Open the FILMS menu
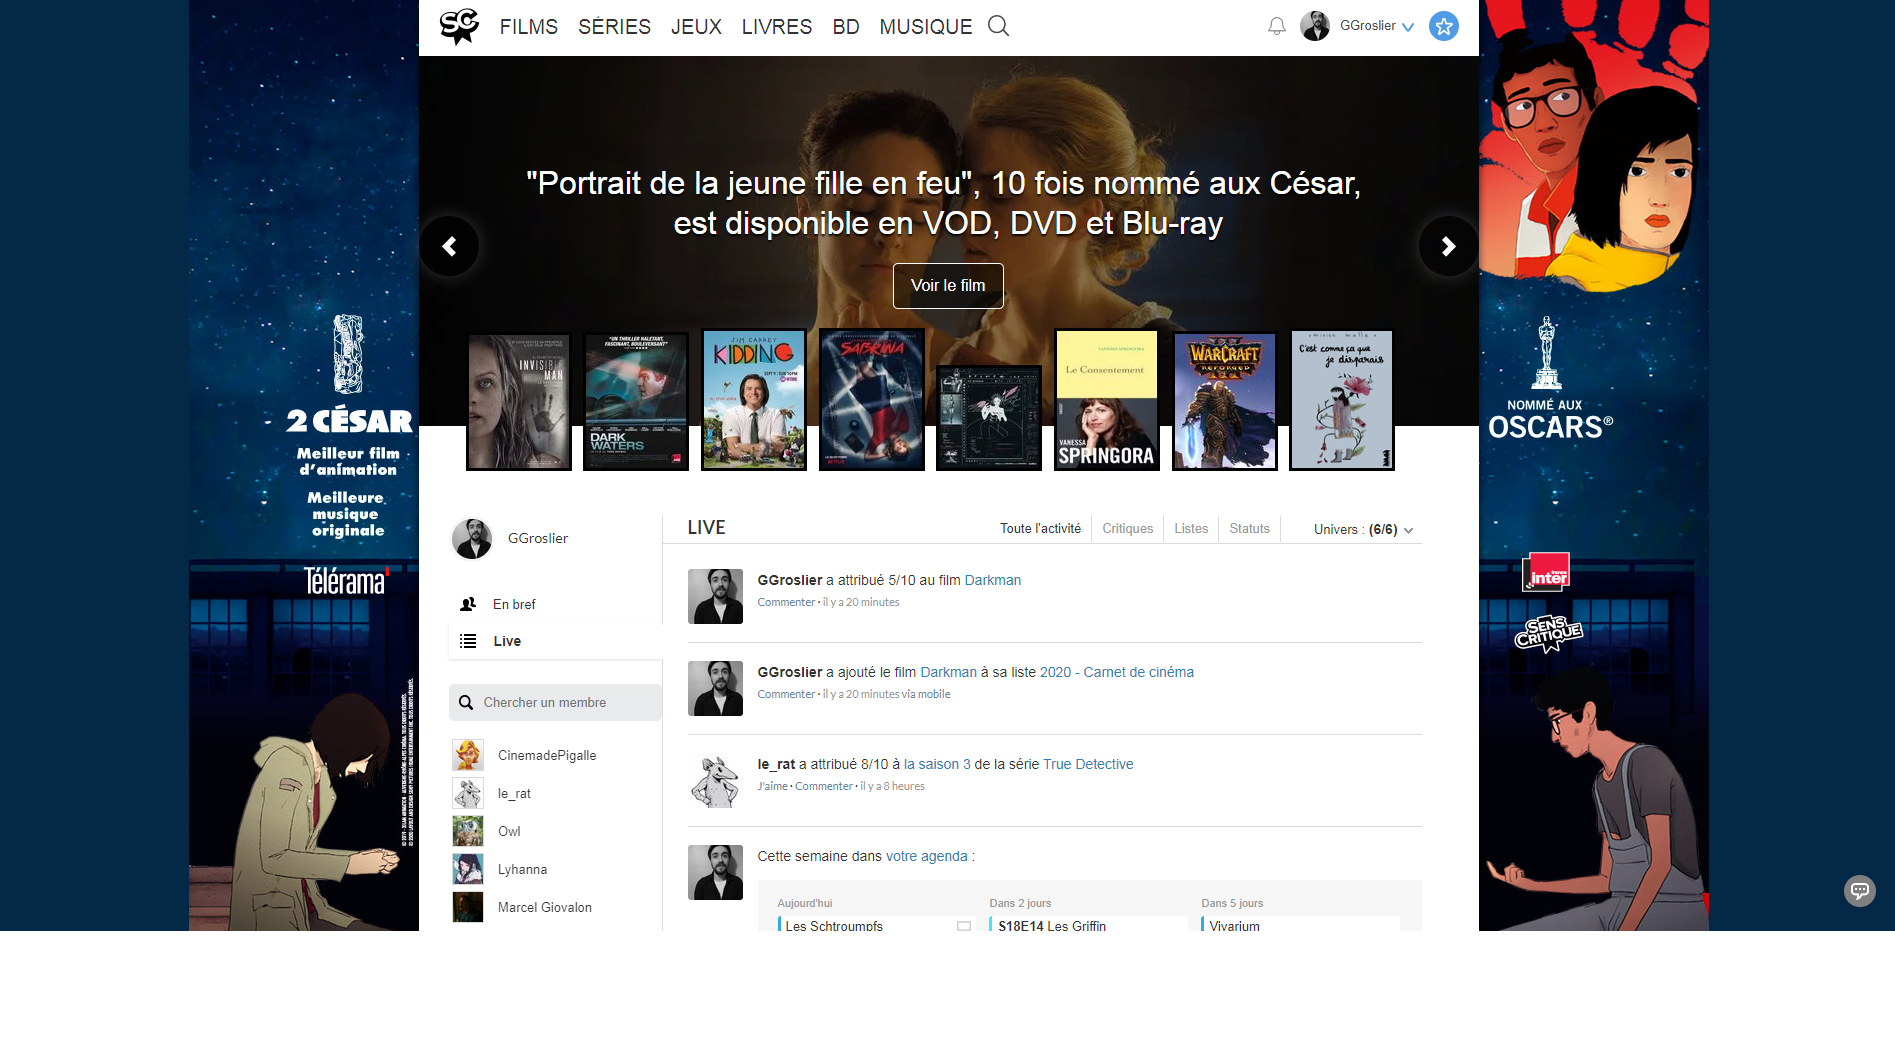Image resolution: width=1895 pixels, height=1042 pixels. click(x=528, y=27)
